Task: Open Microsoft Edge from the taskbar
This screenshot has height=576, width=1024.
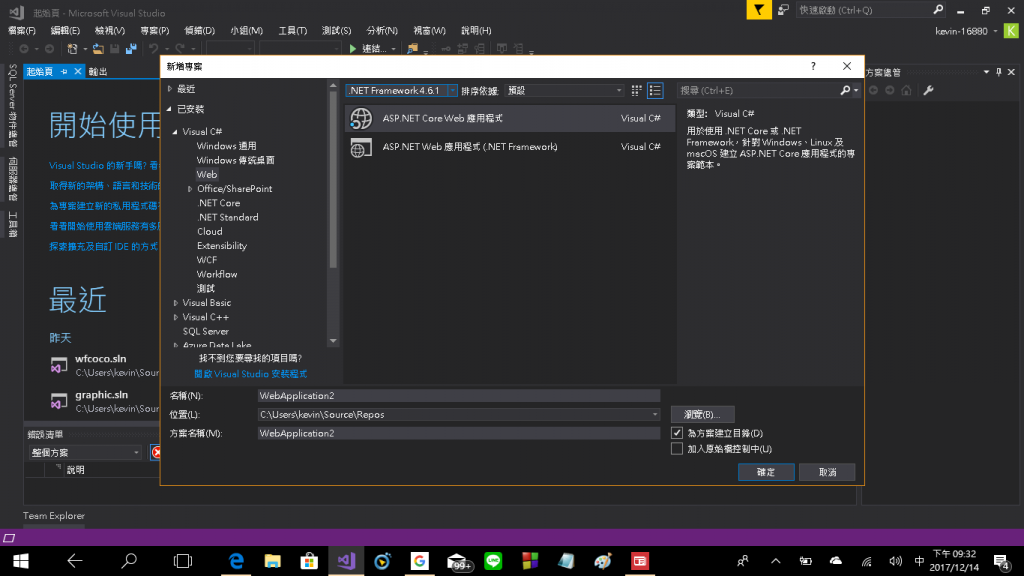Action: point(236,561)
